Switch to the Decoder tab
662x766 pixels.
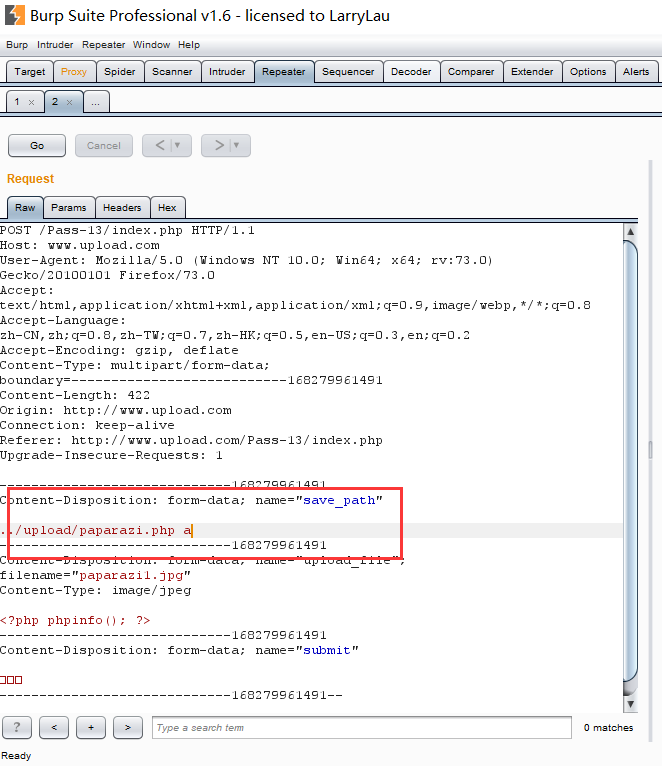[411, 72]
